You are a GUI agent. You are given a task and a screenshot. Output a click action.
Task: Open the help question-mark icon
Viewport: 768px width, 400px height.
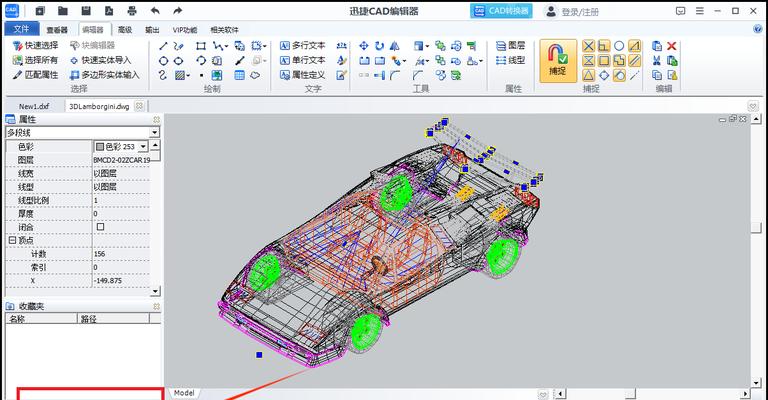758,29
